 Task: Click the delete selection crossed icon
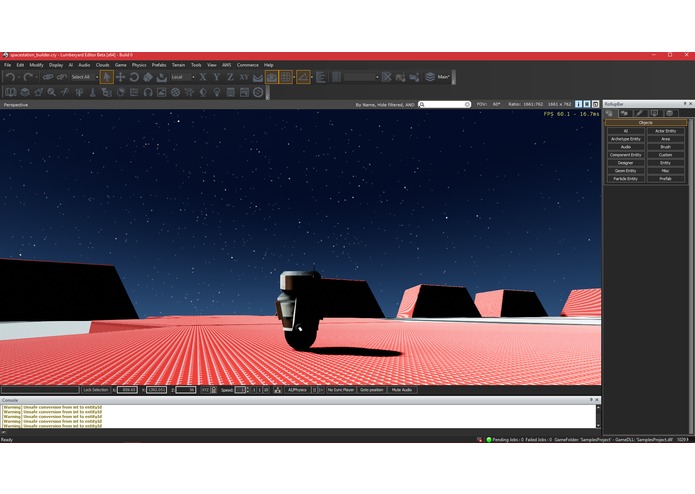(387, 77)
